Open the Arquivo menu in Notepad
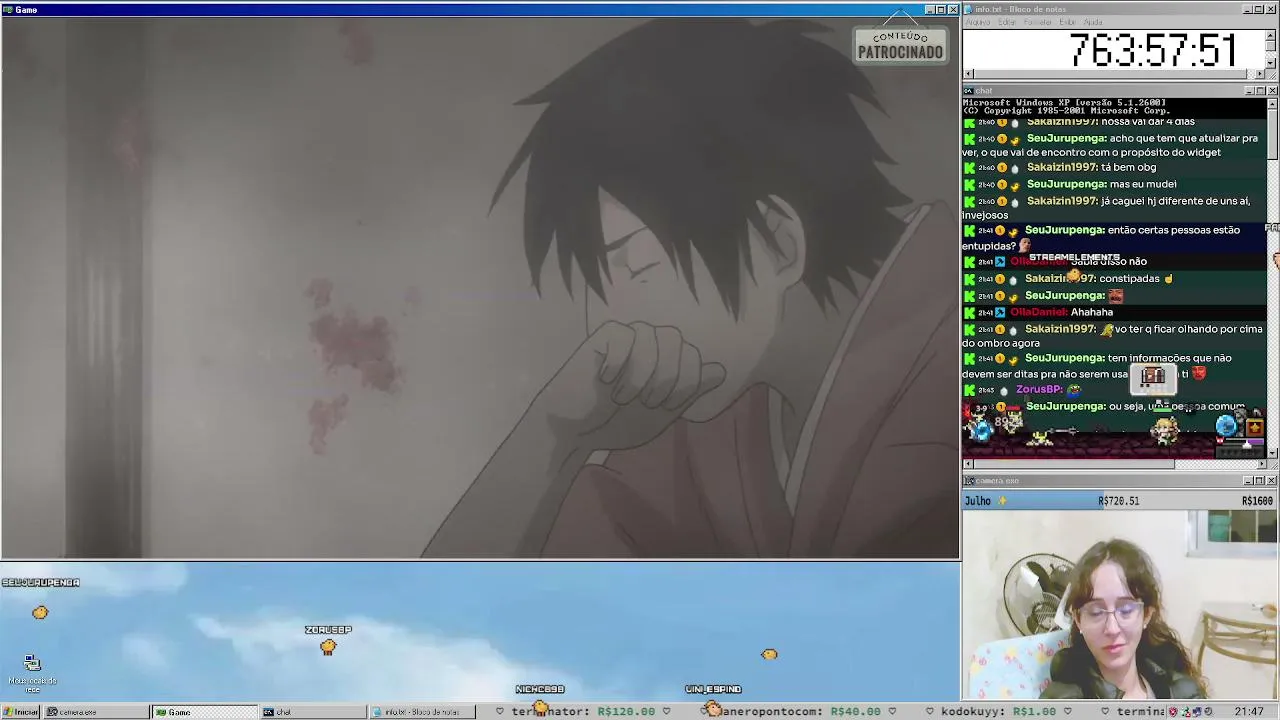Screen dimensions: 1280x720 tap(977, 22)
